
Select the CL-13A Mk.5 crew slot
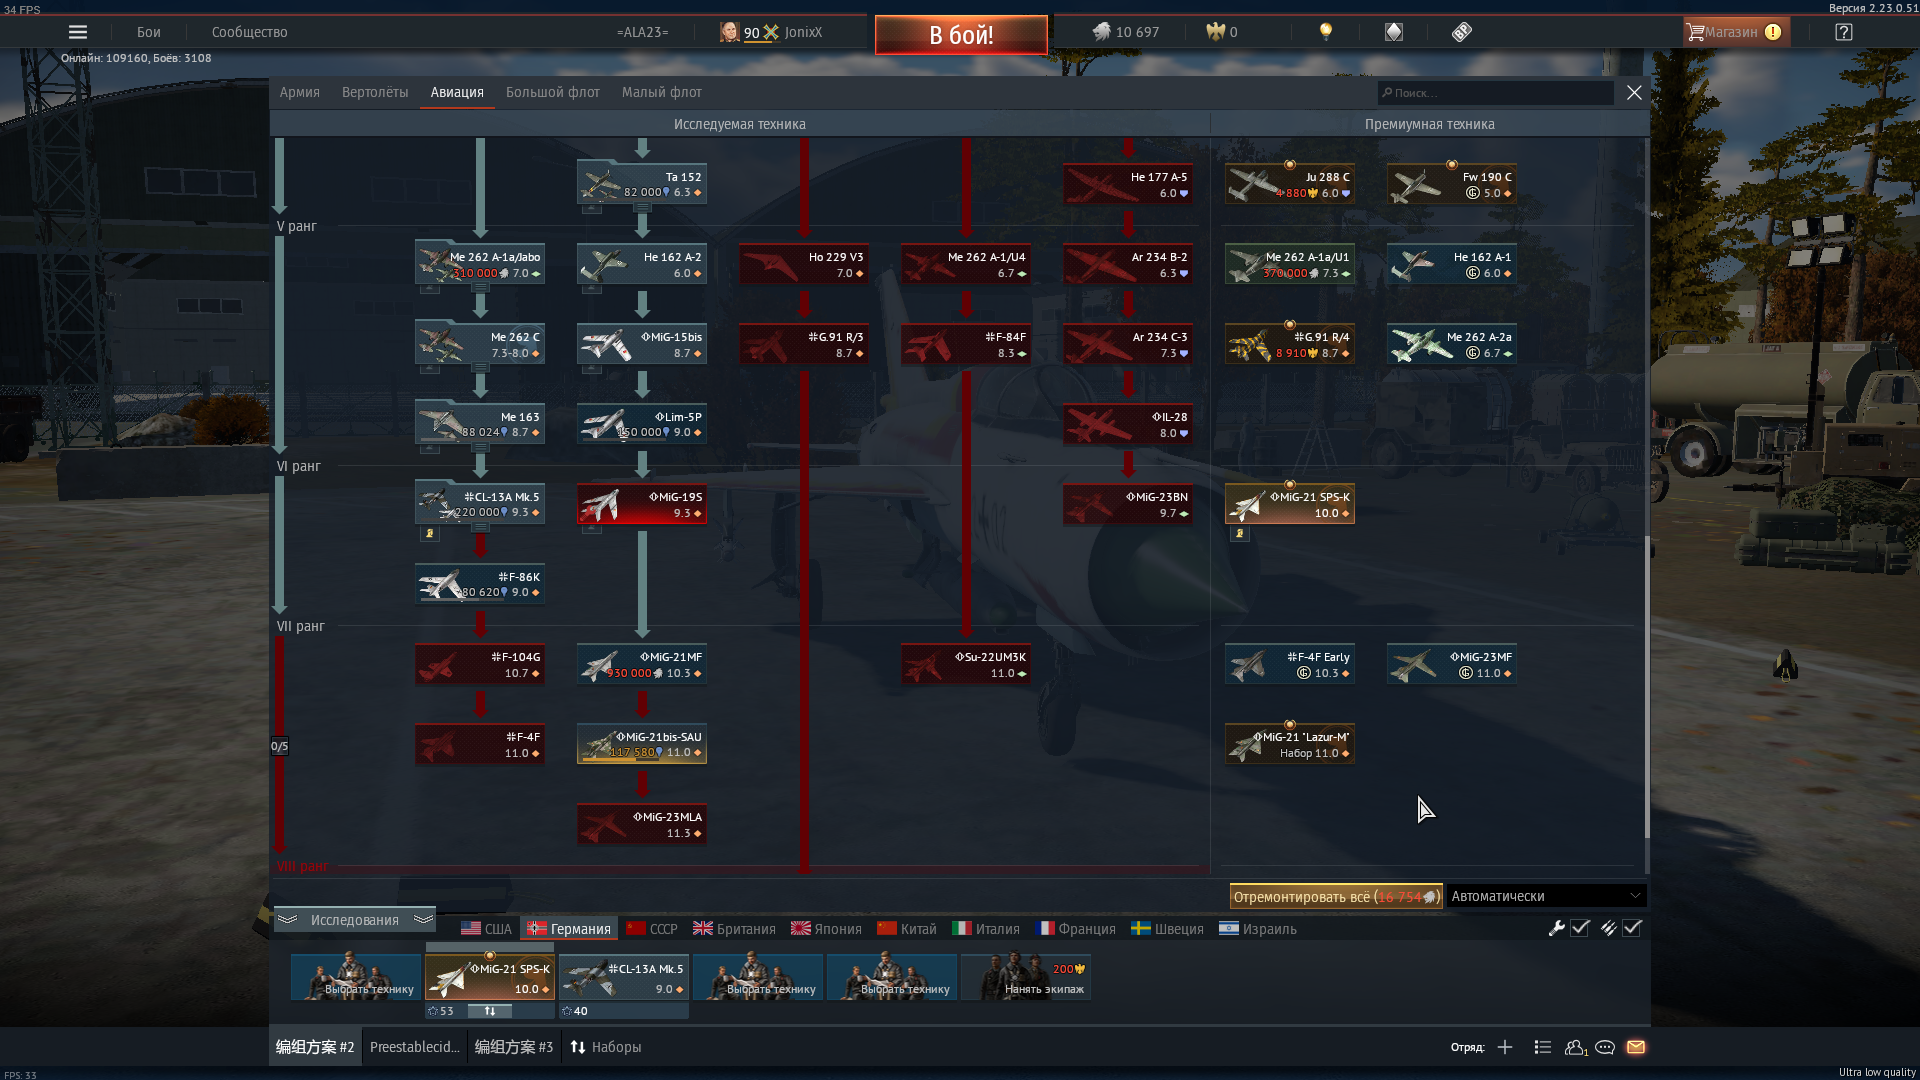(624, 977)
